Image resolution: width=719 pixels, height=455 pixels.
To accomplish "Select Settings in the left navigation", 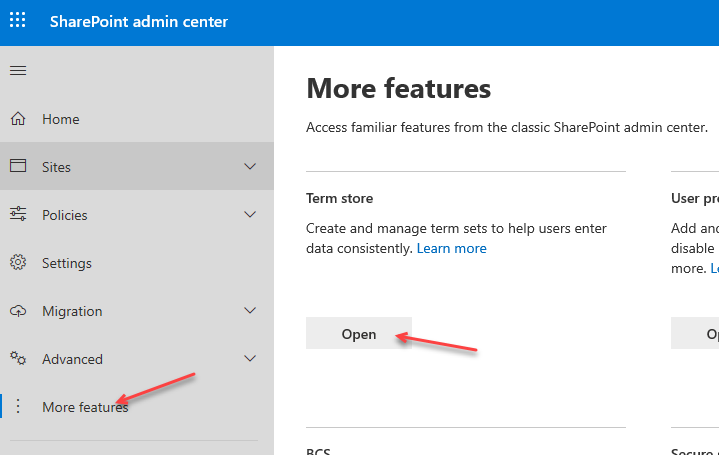I will 67,263.
